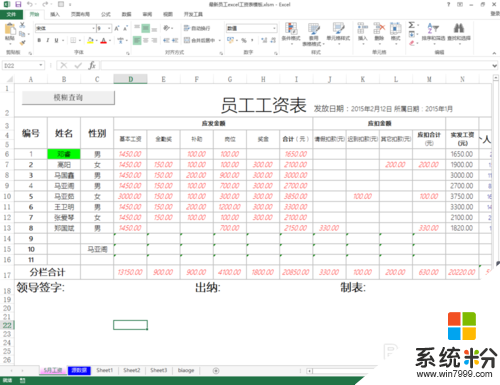This screenshot has width=500, height=385.
Task: Expand the formula bar
Action: click(494, 66)
